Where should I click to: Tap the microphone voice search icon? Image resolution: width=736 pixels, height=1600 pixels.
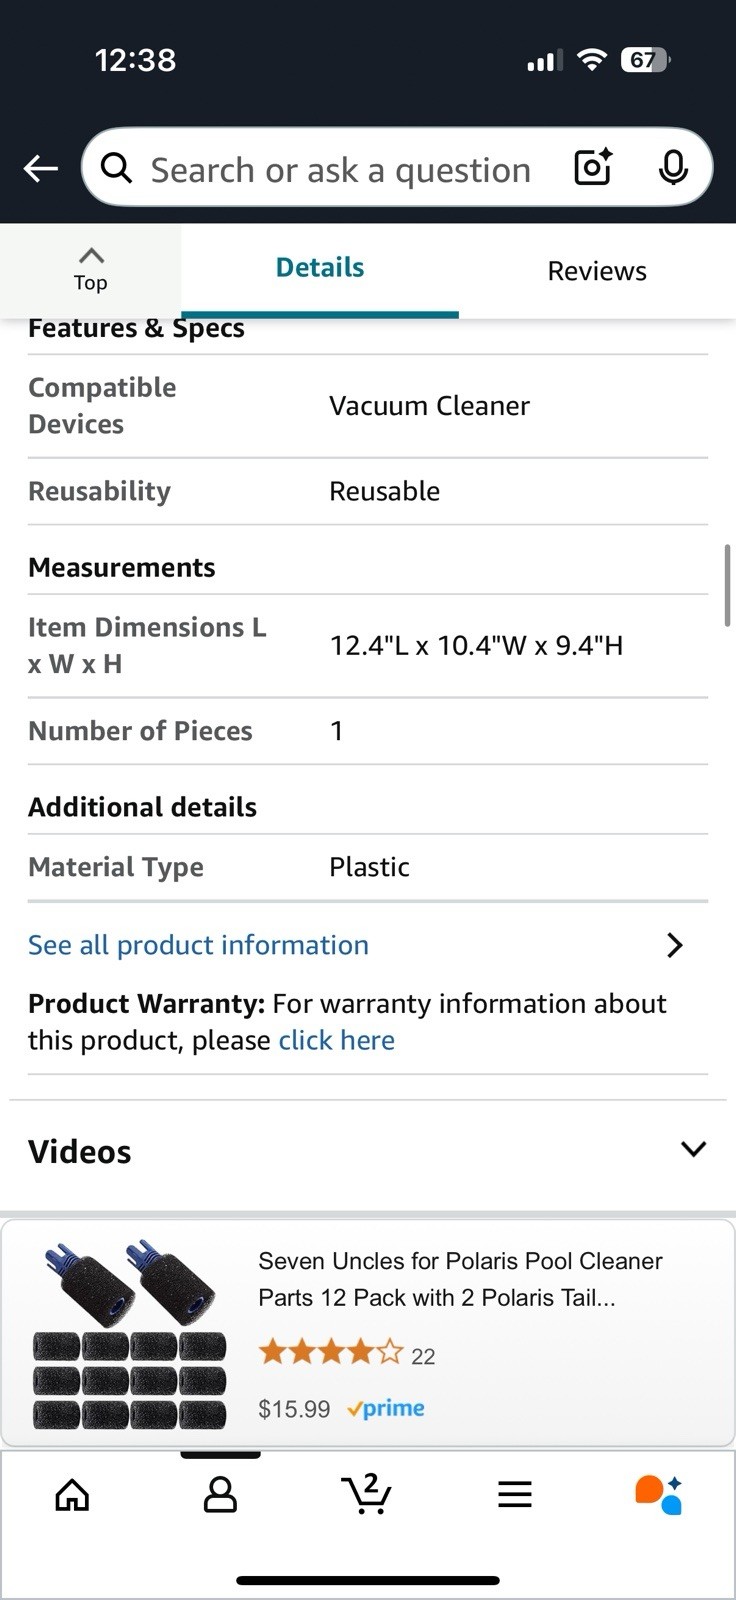point(673,167)
